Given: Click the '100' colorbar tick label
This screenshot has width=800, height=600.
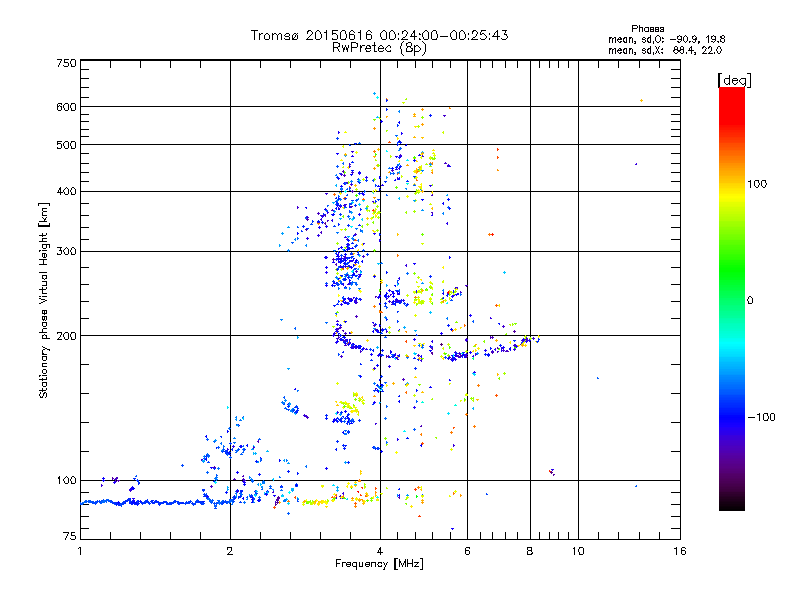Looking at the screenshot, I should coord(757,184).
